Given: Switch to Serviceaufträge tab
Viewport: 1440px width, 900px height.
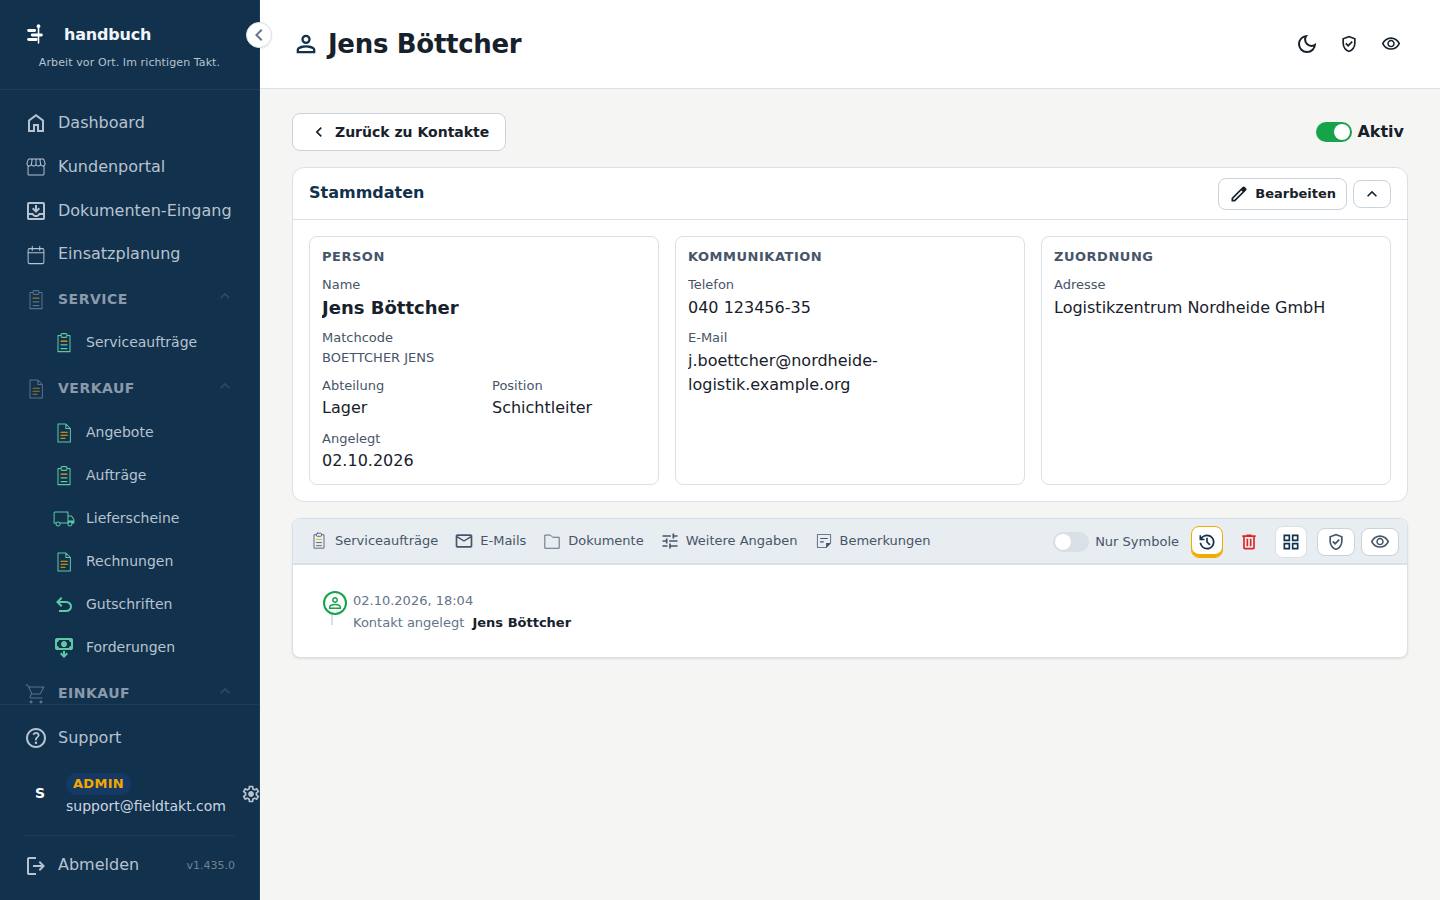Looking at the screenshot, I should pyautogui.click(x=375, y=541).
